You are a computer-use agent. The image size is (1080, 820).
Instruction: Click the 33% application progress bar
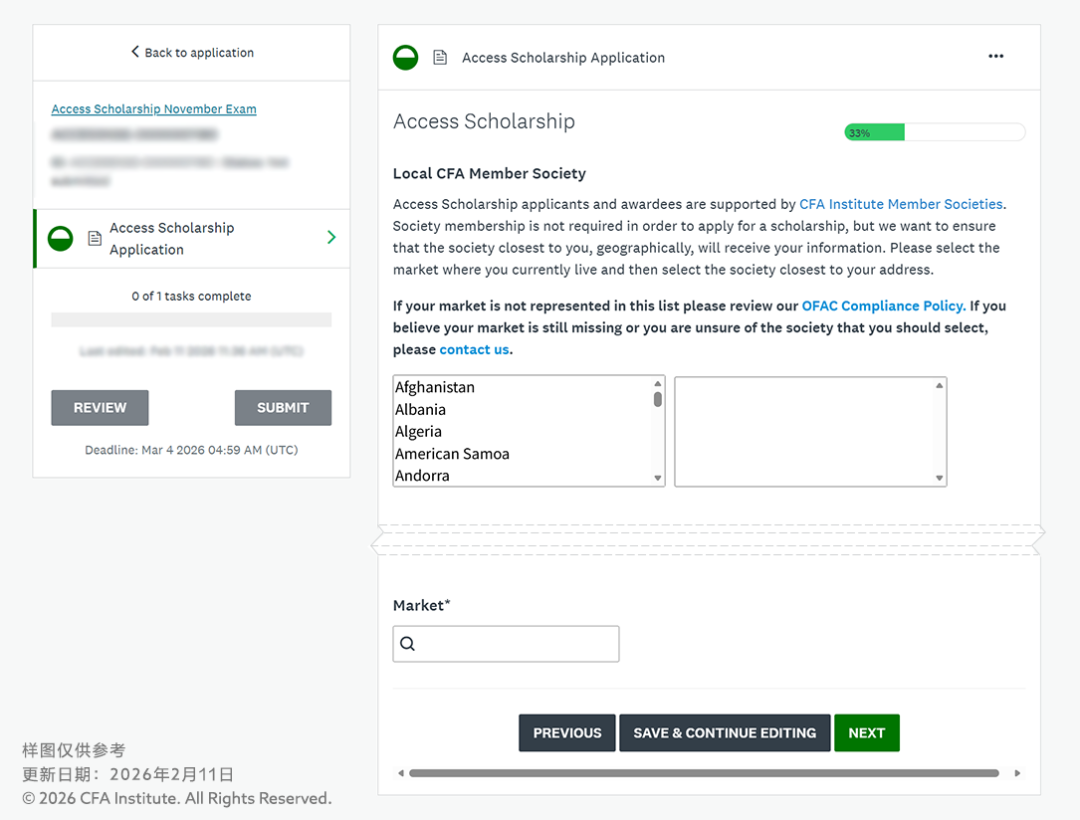tap(934, 132)
